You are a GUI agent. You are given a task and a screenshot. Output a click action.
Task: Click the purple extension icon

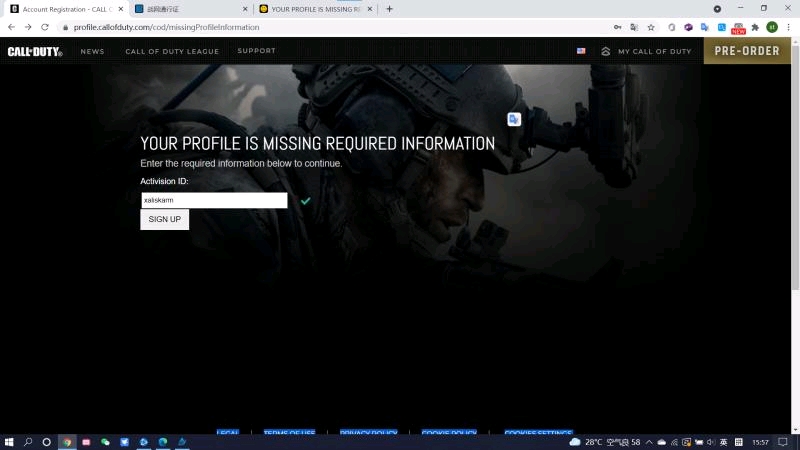pyautogui.click(x=688, y=27)
